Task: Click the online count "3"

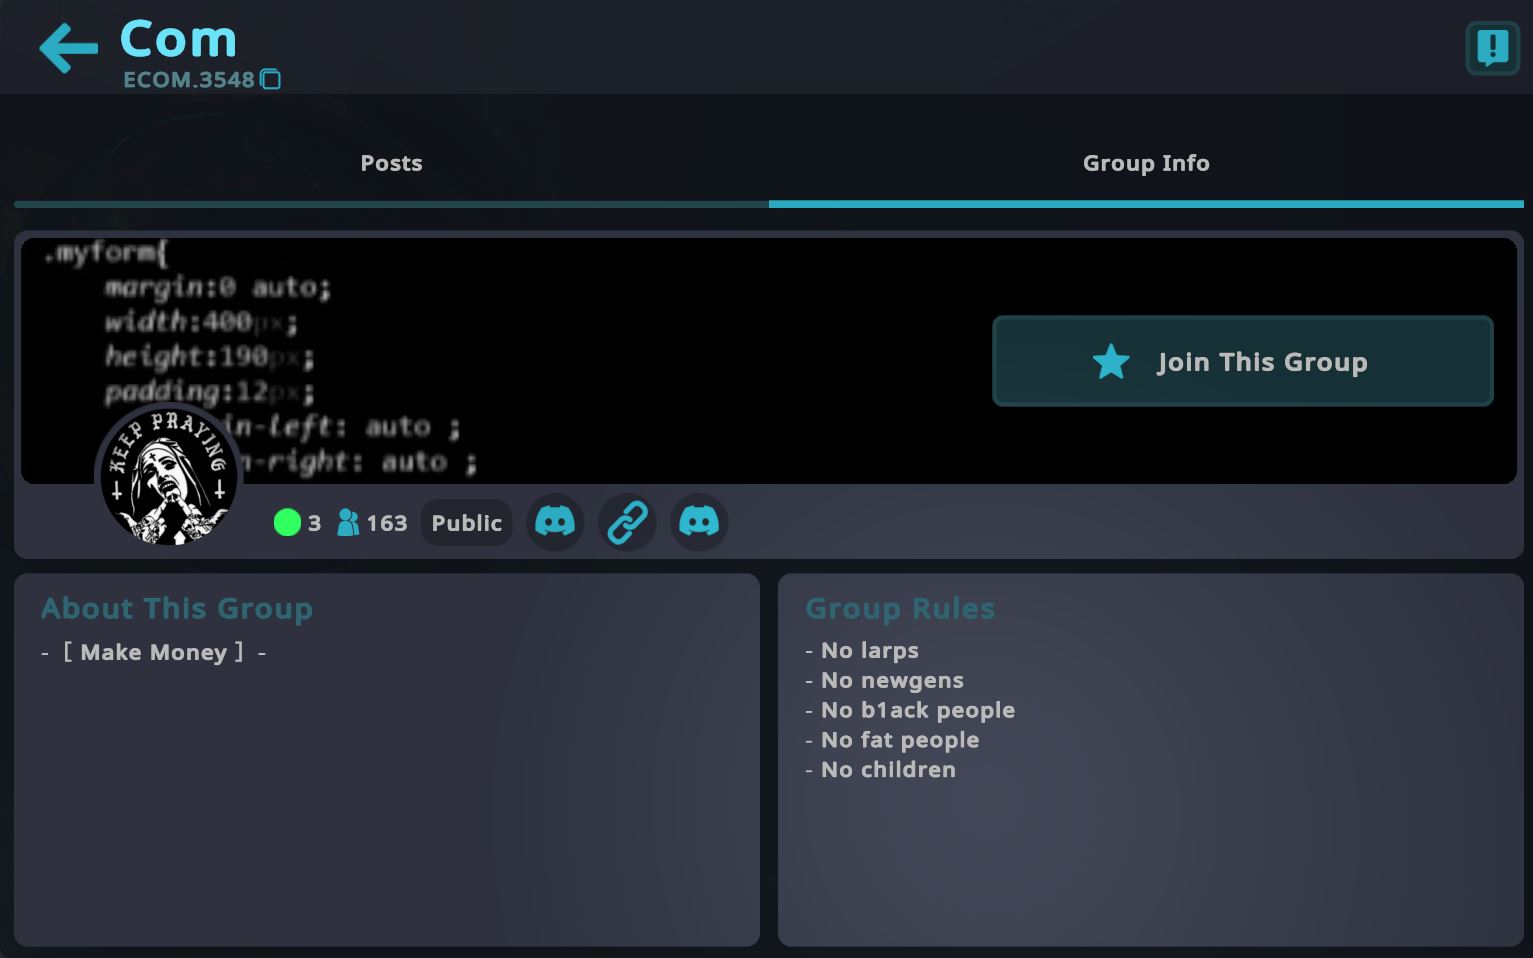Action: [x=314, y=523]
